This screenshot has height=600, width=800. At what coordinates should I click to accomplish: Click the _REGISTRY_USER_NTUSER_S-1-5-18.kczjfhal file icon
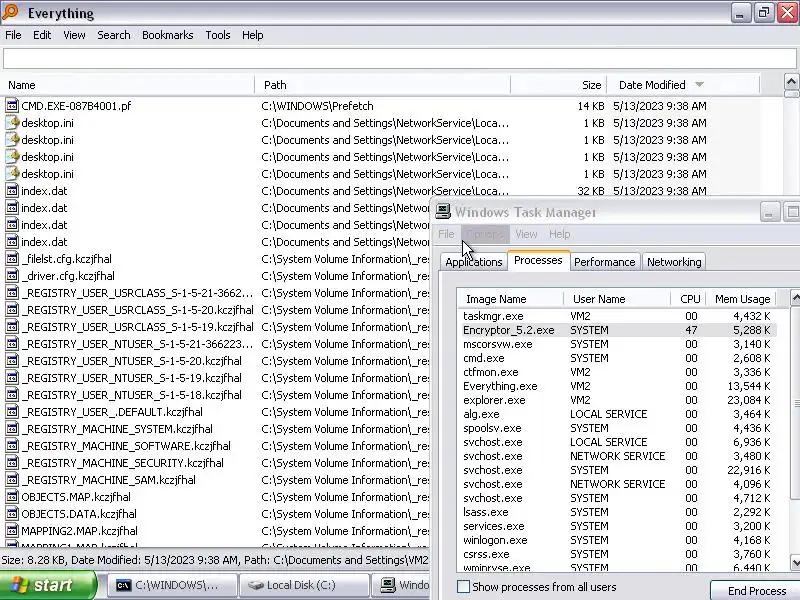pos(12,395)
